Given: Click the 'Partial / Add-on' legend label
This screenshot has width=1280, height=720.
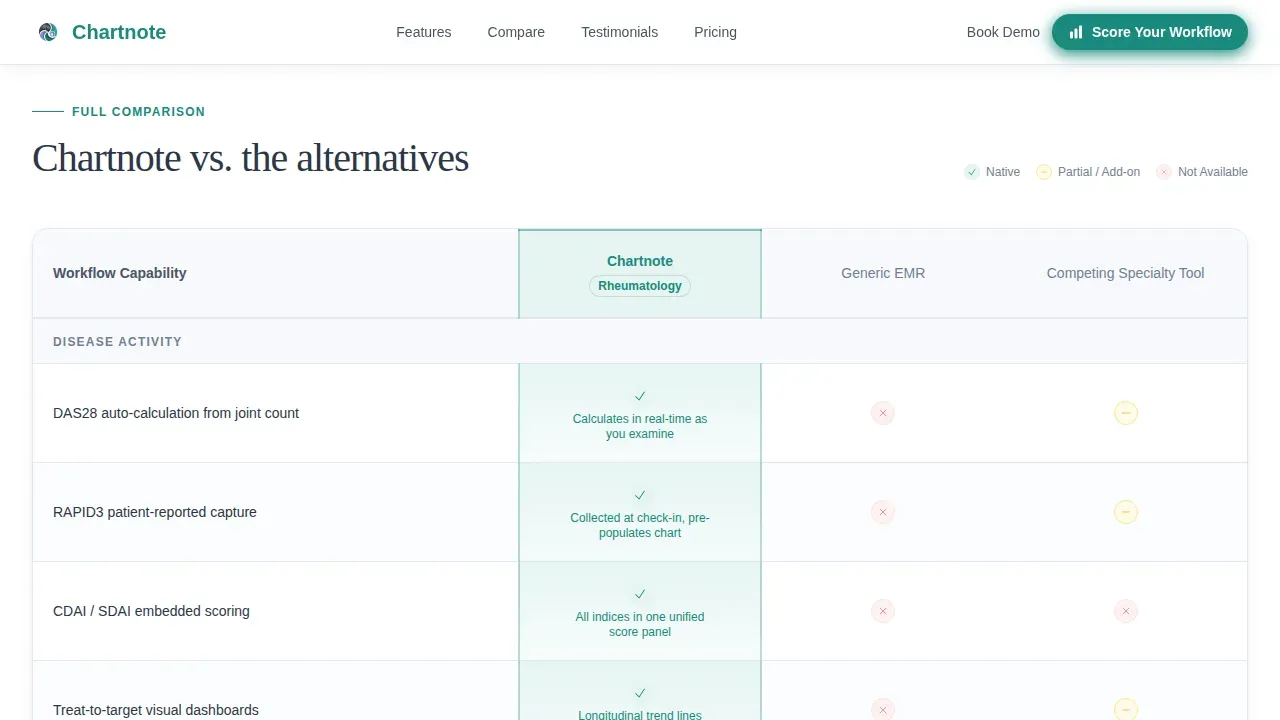Looking at the screenshot, I should tap(1099, 172).
